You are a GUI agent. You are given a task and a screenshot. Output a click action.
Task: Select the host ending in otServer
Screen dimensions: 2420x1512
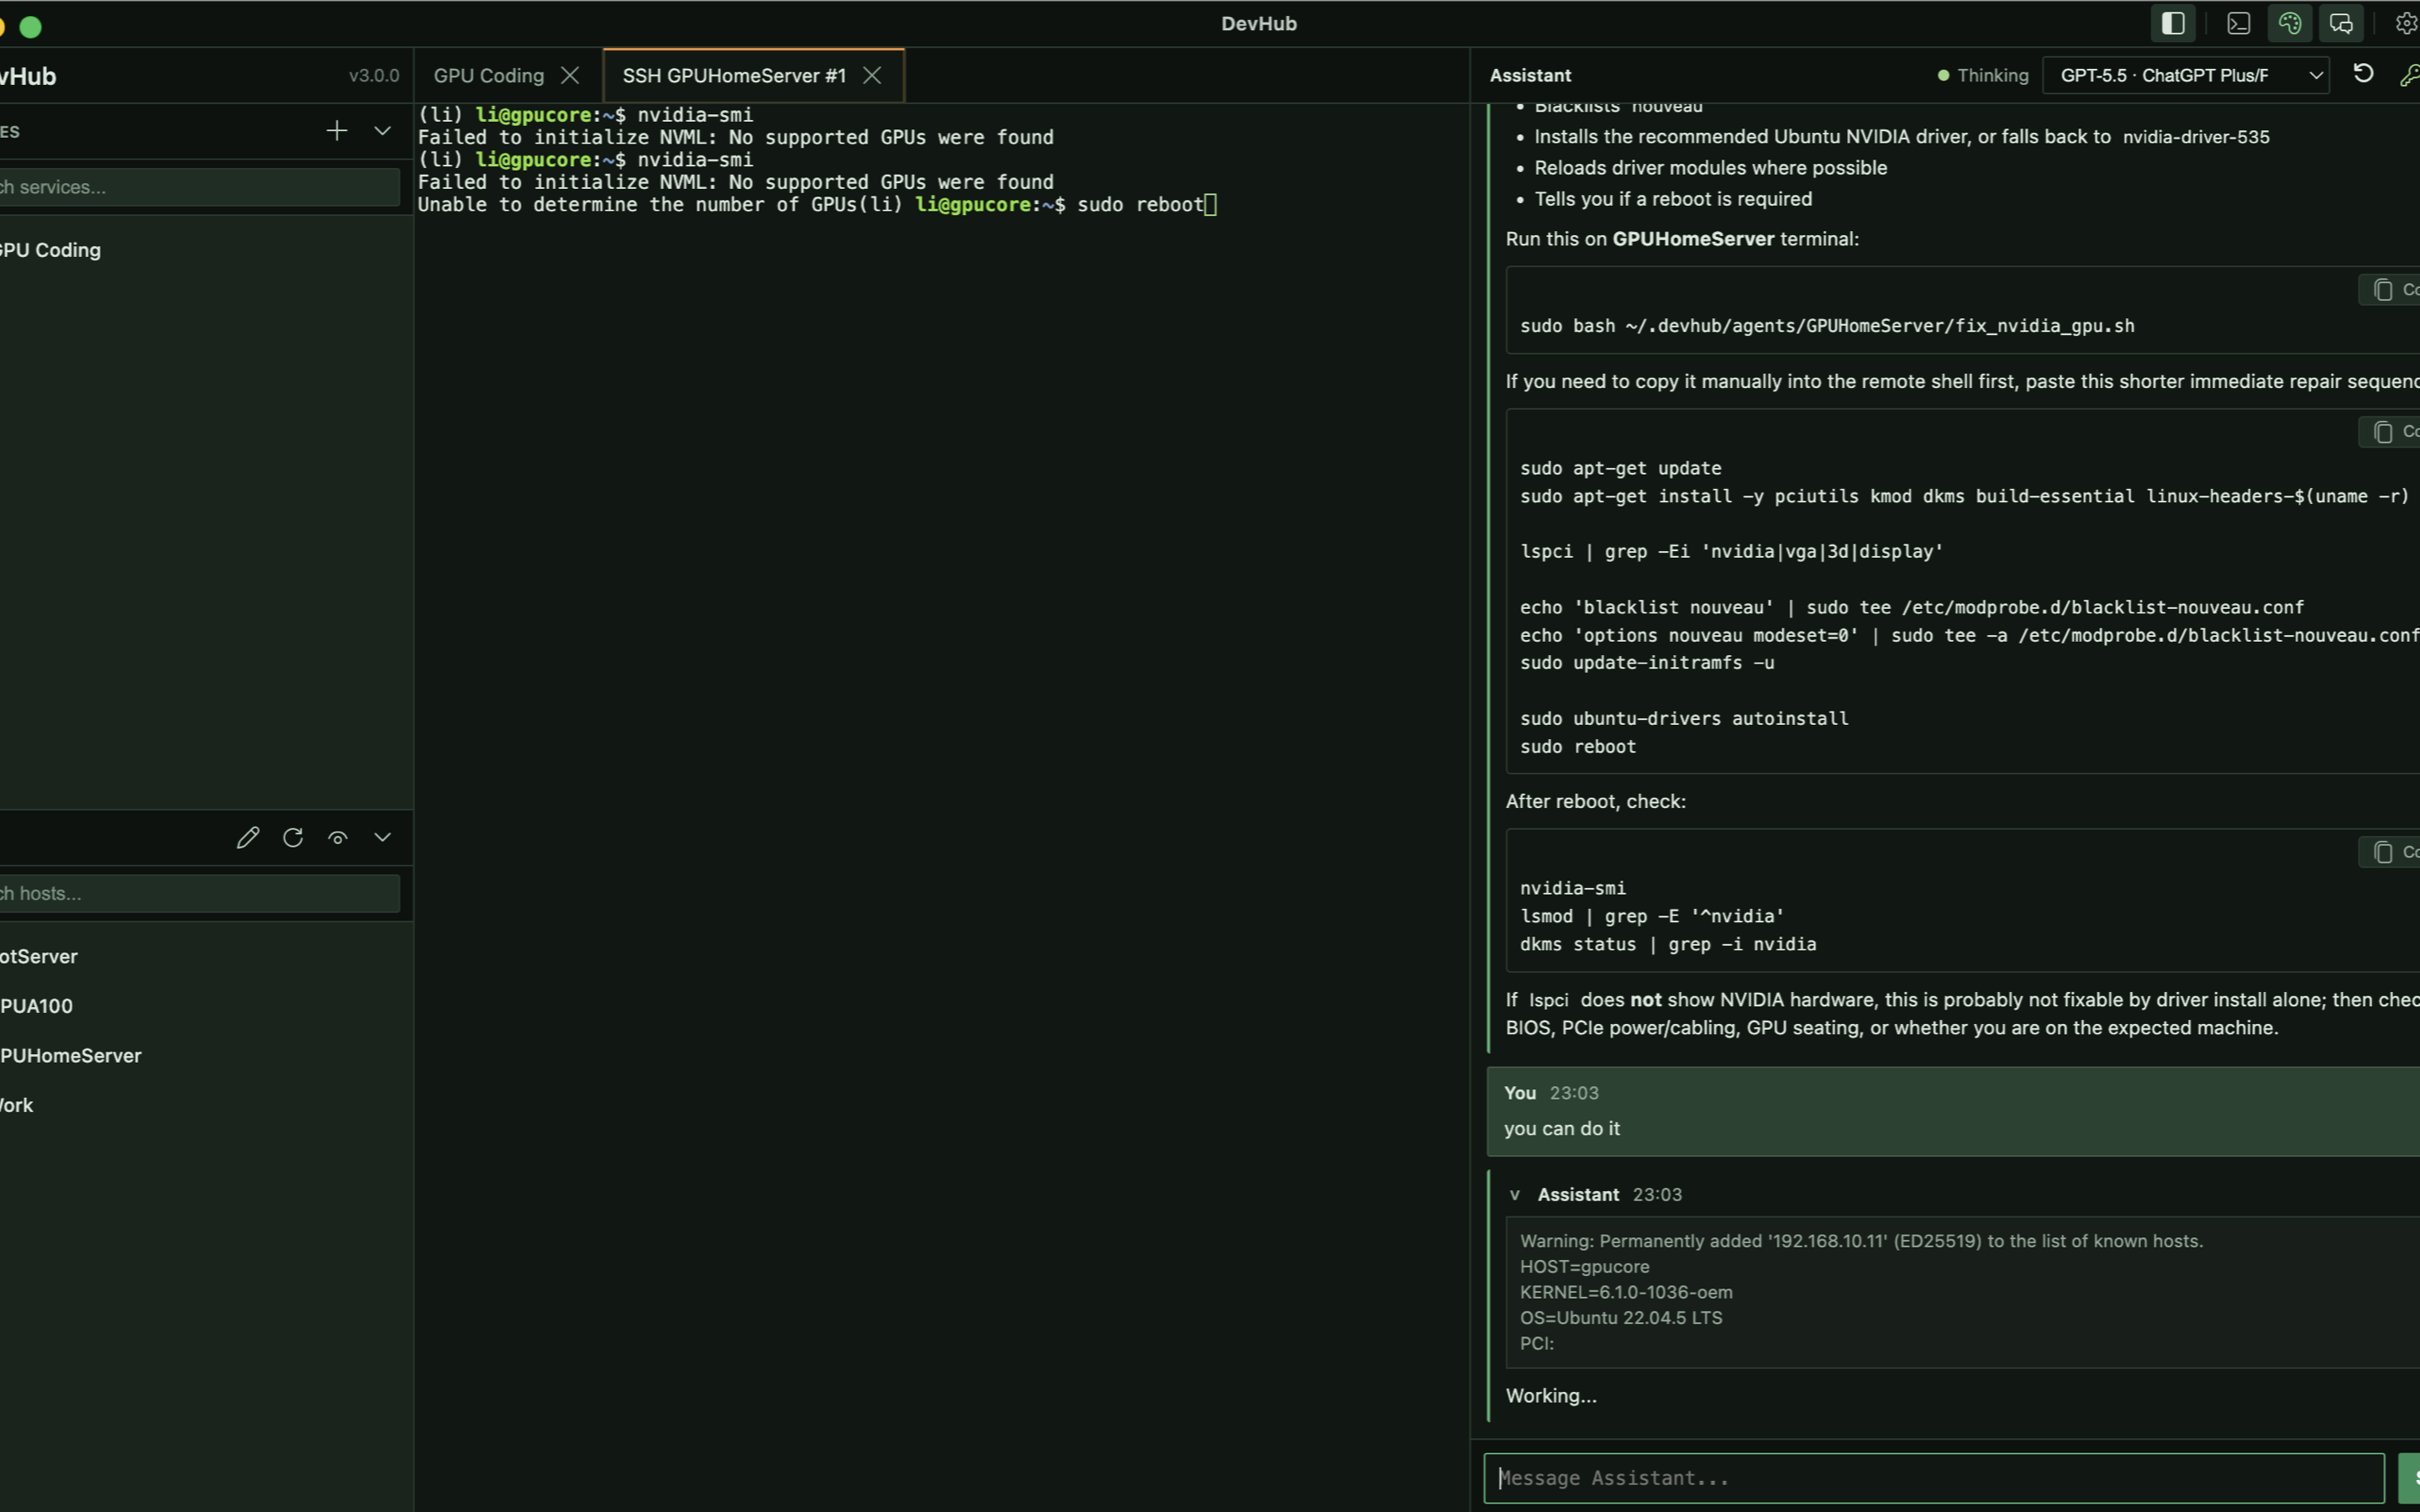[x=38, y=957]
